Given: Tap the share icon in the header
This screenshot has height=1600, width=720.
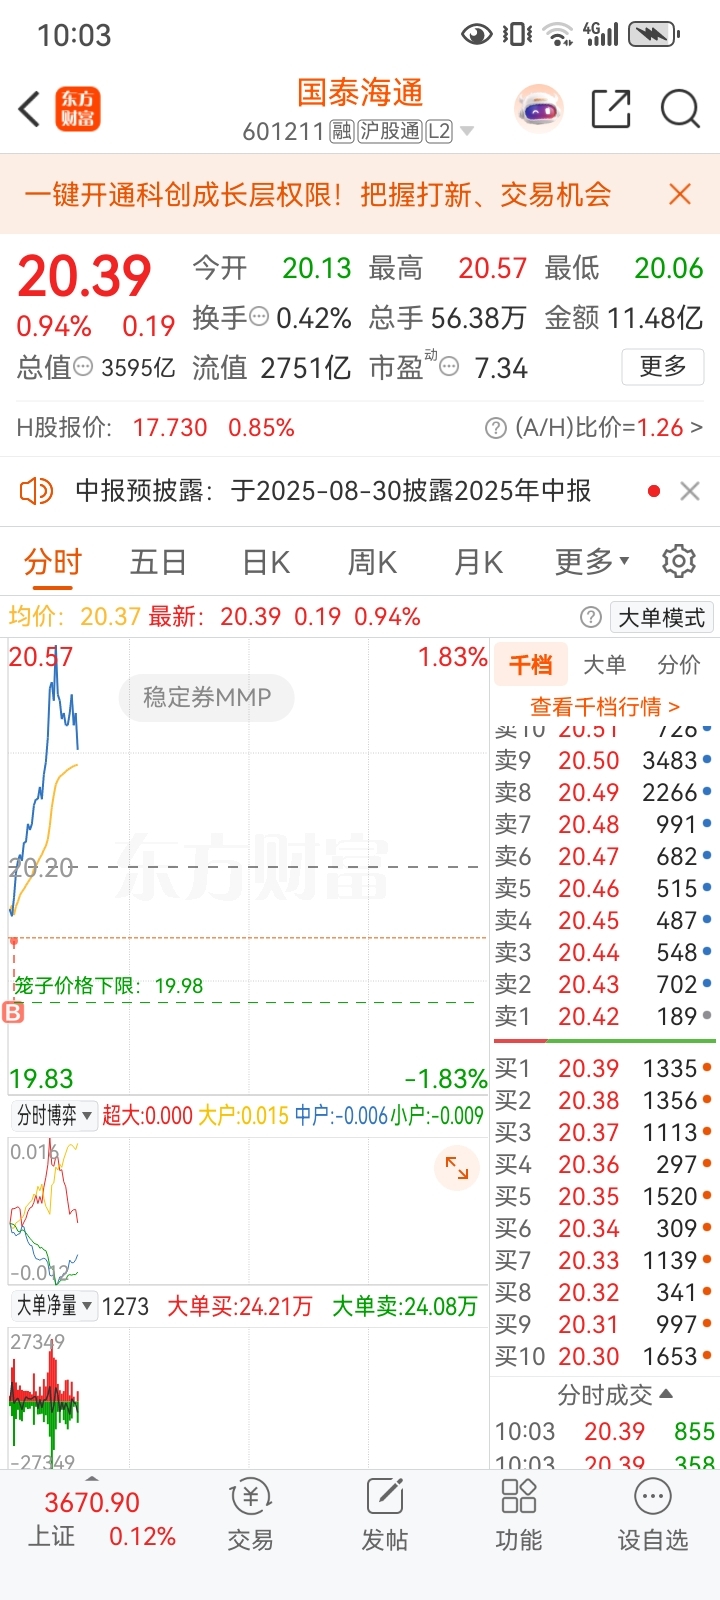Looking at the screenshot, I should click(x=611, y=109).
